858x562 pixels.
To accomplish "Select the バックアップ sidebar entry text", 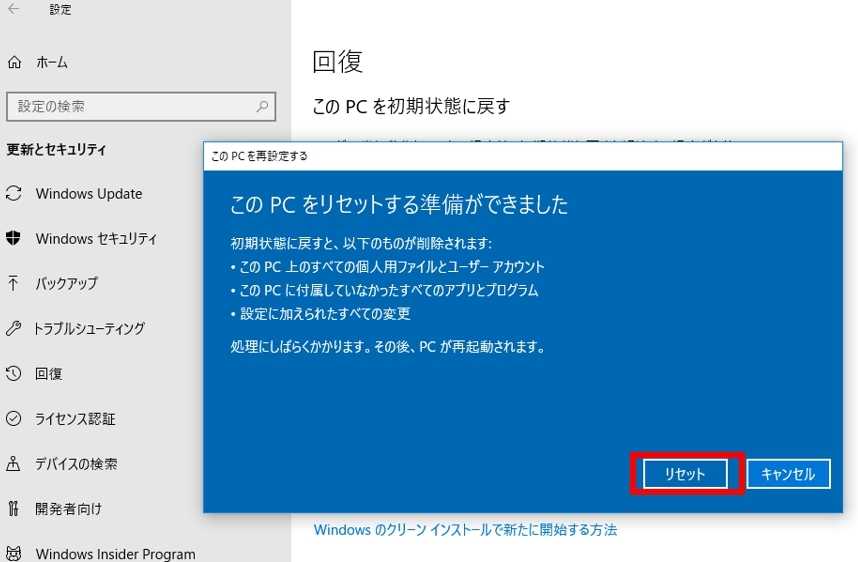I will pyautogui.click(x=66, y=284).
